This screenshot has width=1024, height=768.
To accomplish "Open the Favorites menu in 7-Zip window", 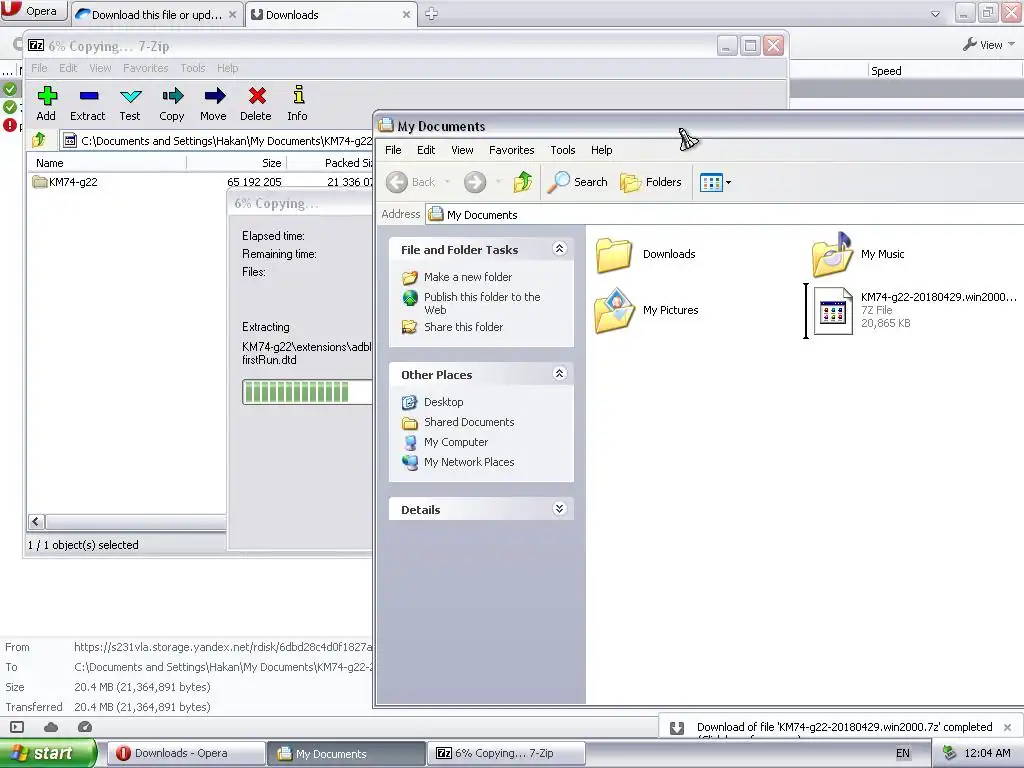I will click(x=146, y=68).
